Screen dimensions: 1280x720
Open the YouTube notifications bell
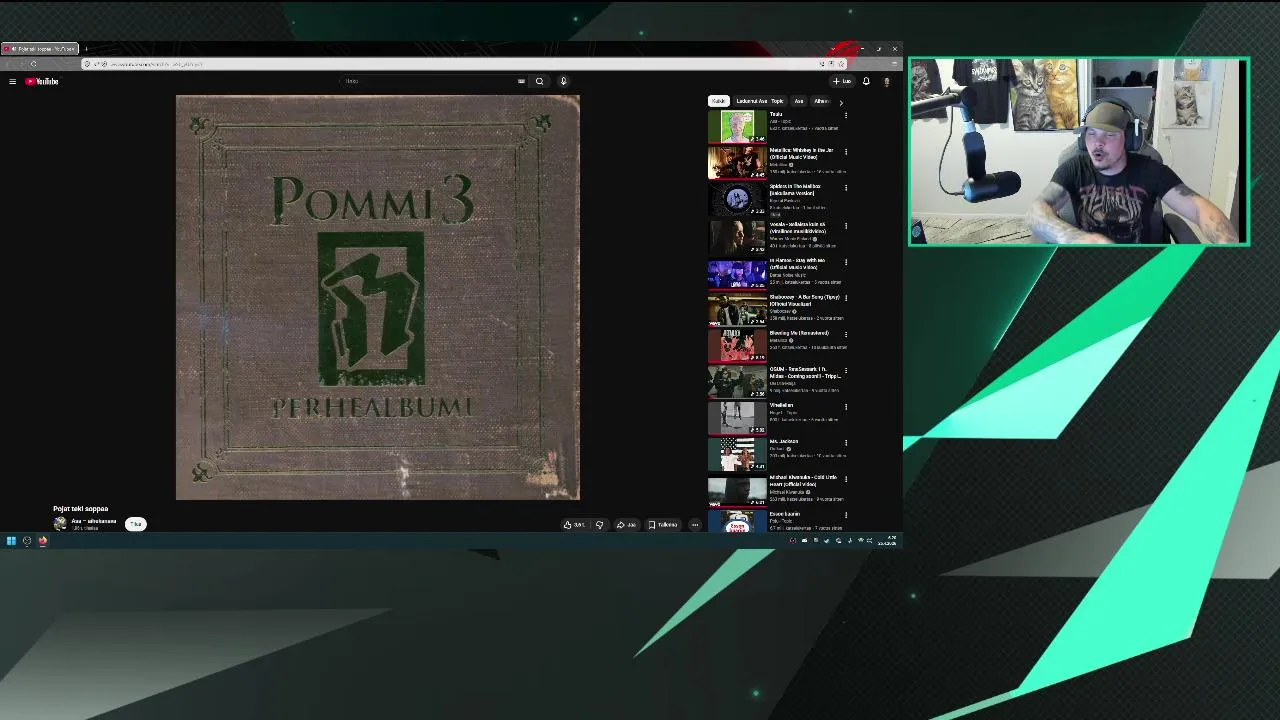point(866,81)
